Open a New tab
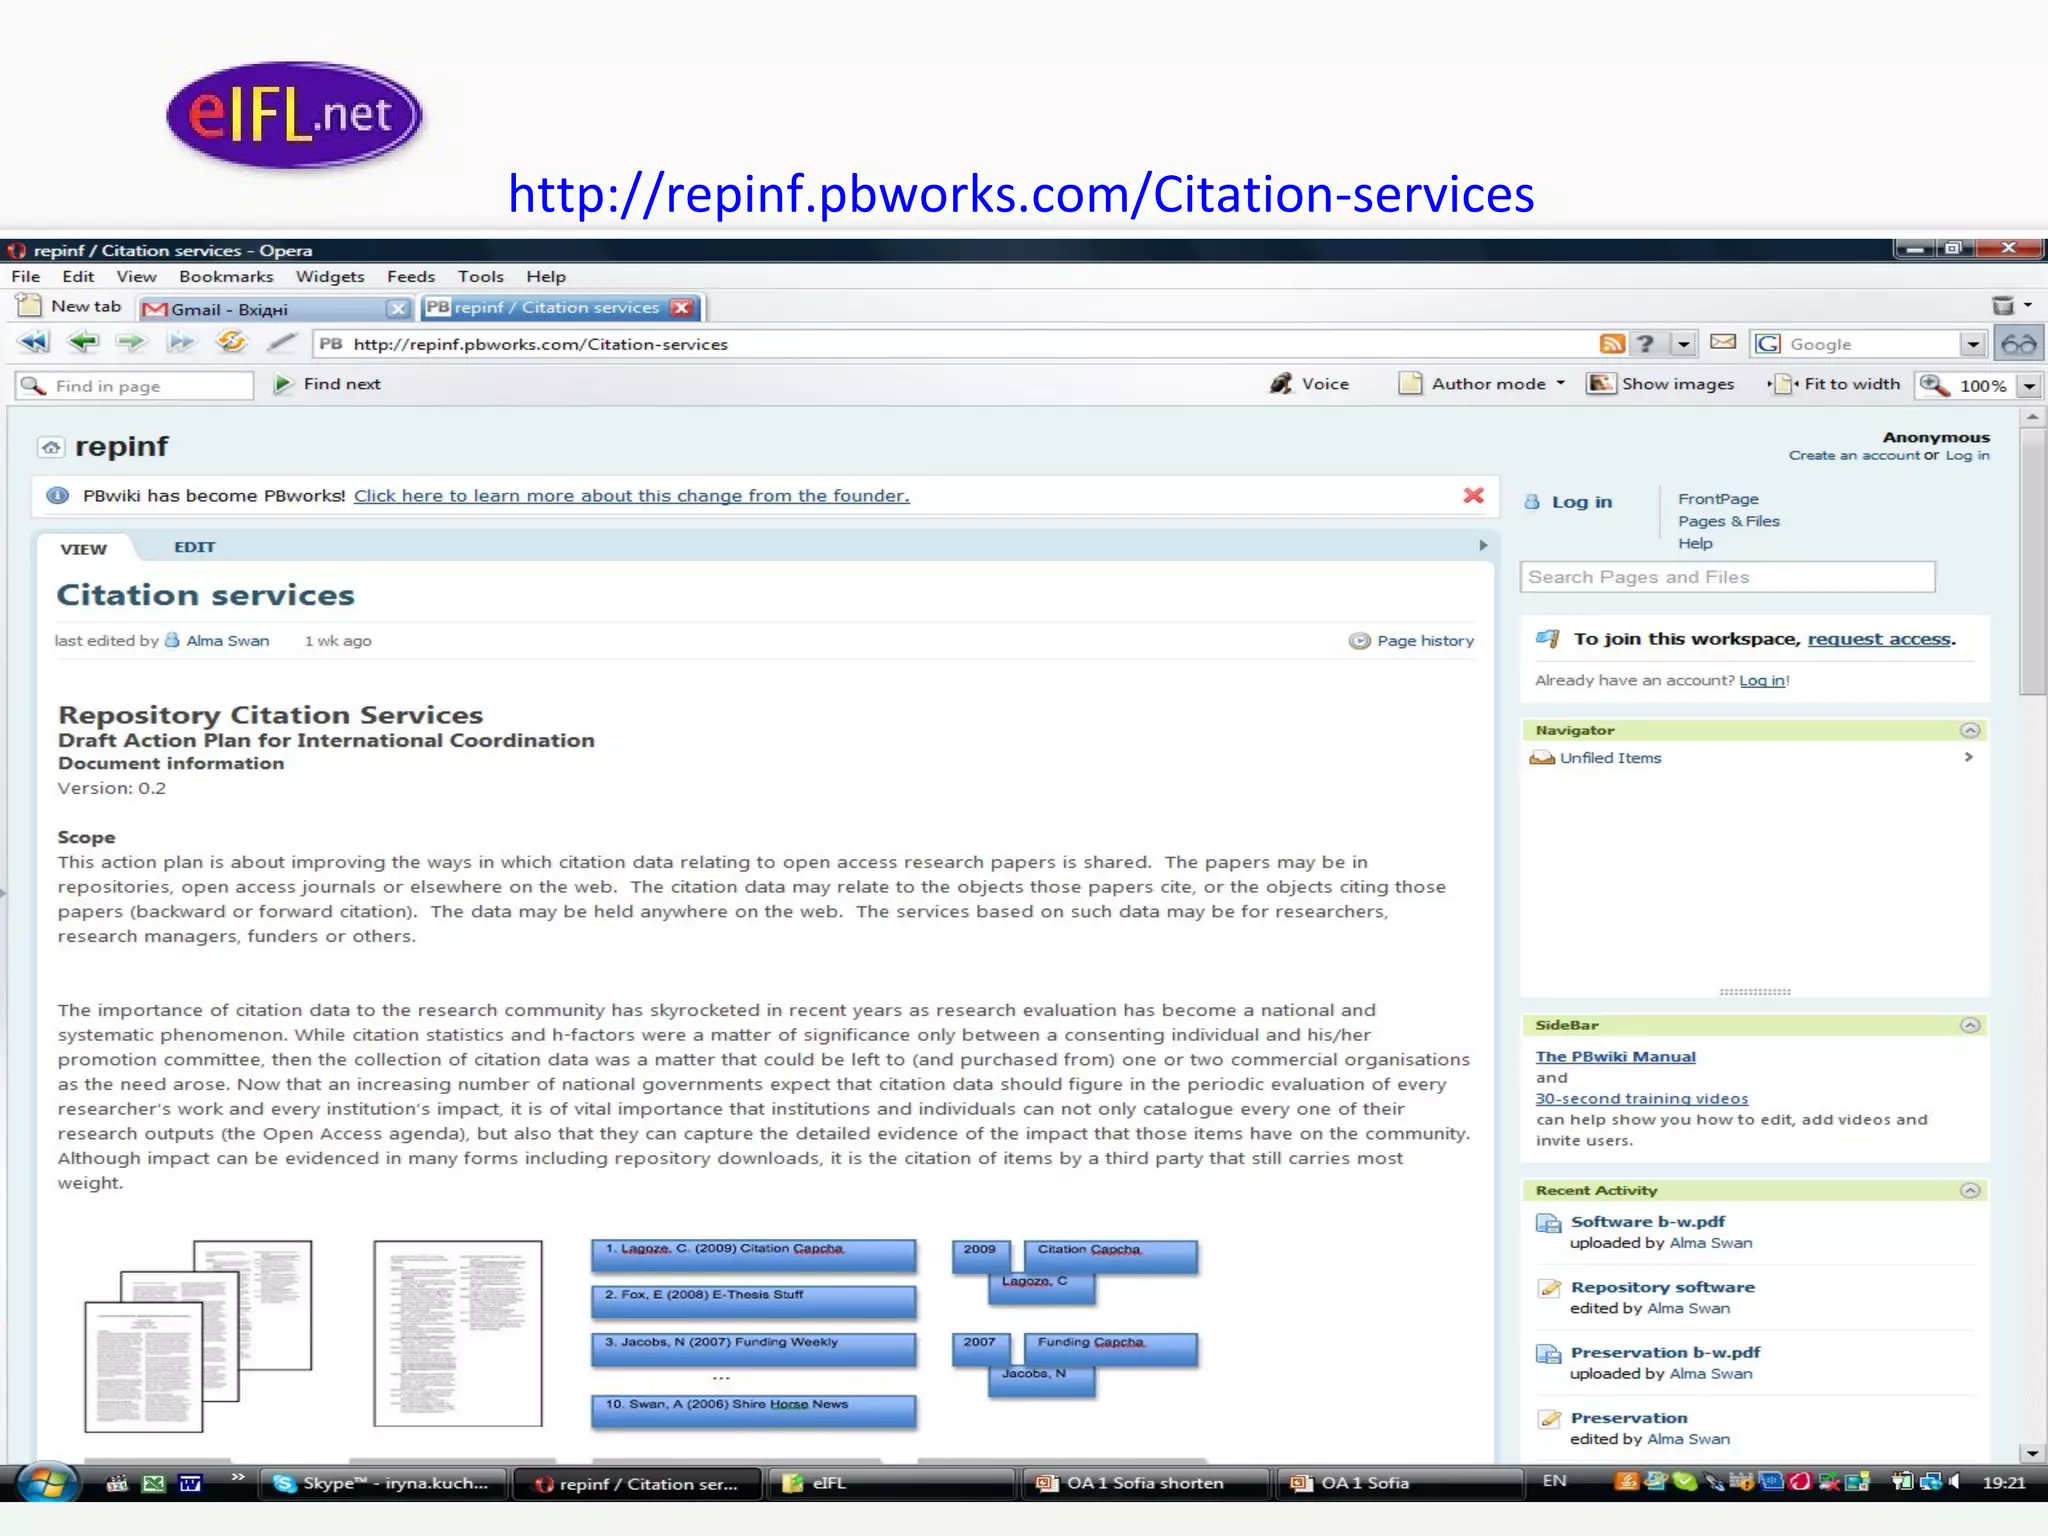 click(x=70, y=306)
